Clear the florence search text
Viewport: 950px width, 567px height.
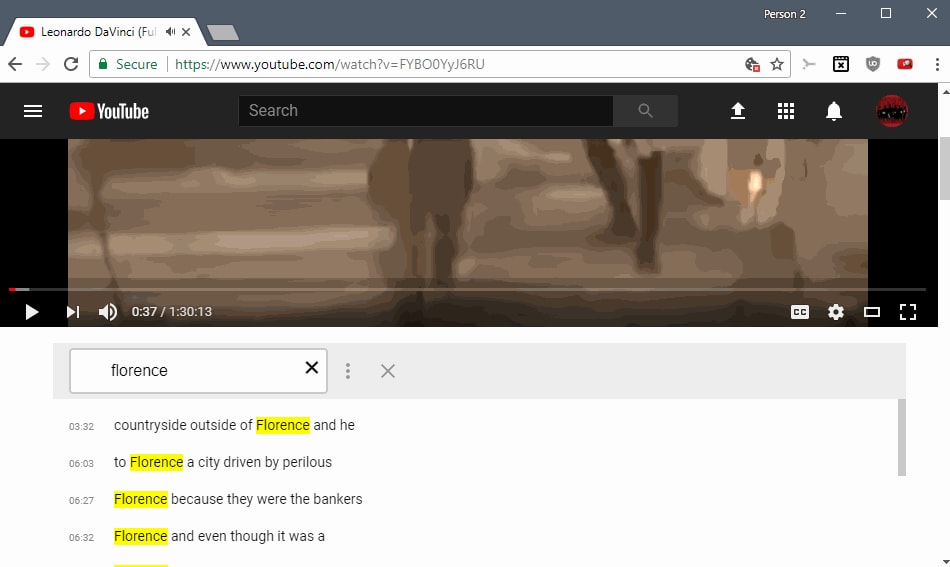click(311, 367)
